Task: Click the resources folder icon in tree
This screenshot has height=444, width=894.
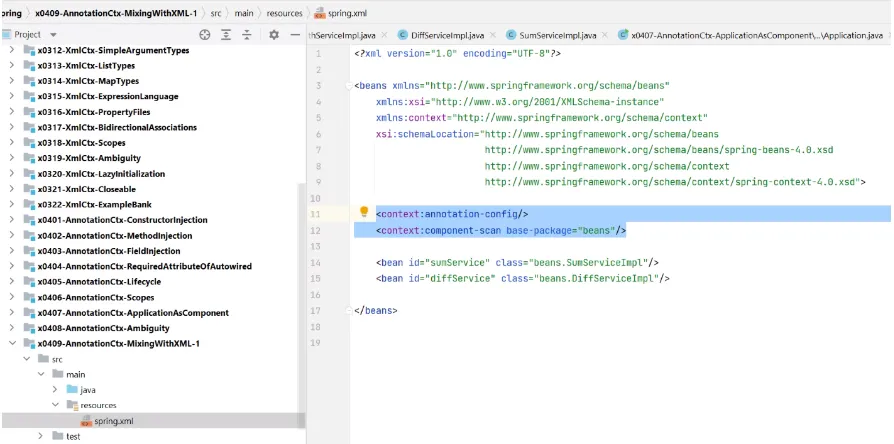Action: click(72, 405)
